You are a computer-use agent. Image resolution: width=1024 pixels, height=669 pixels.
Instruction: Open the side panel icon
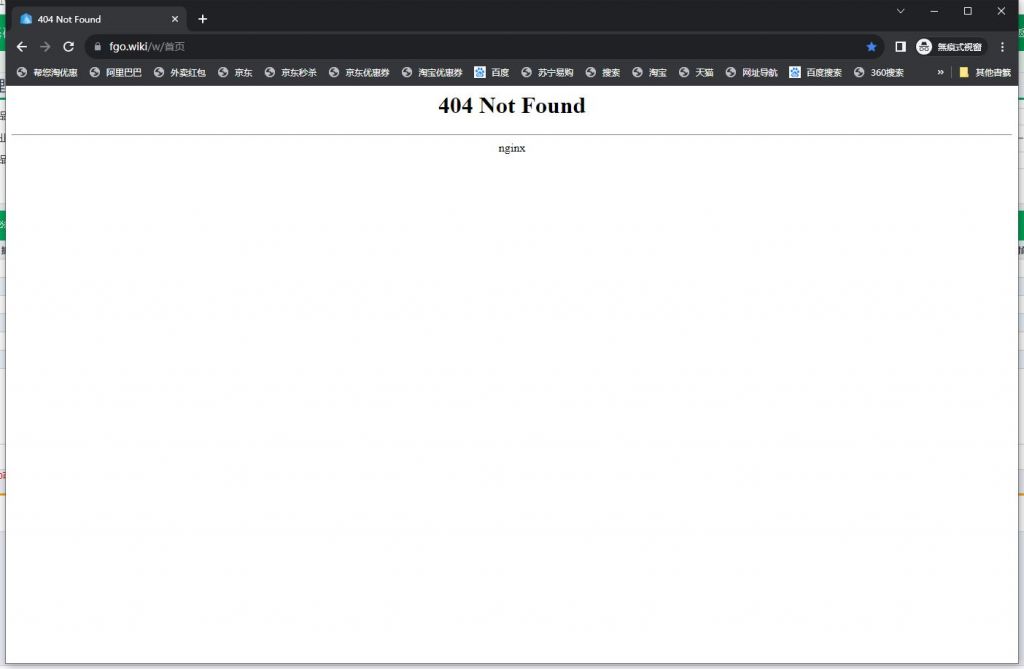tap(900, 46)
